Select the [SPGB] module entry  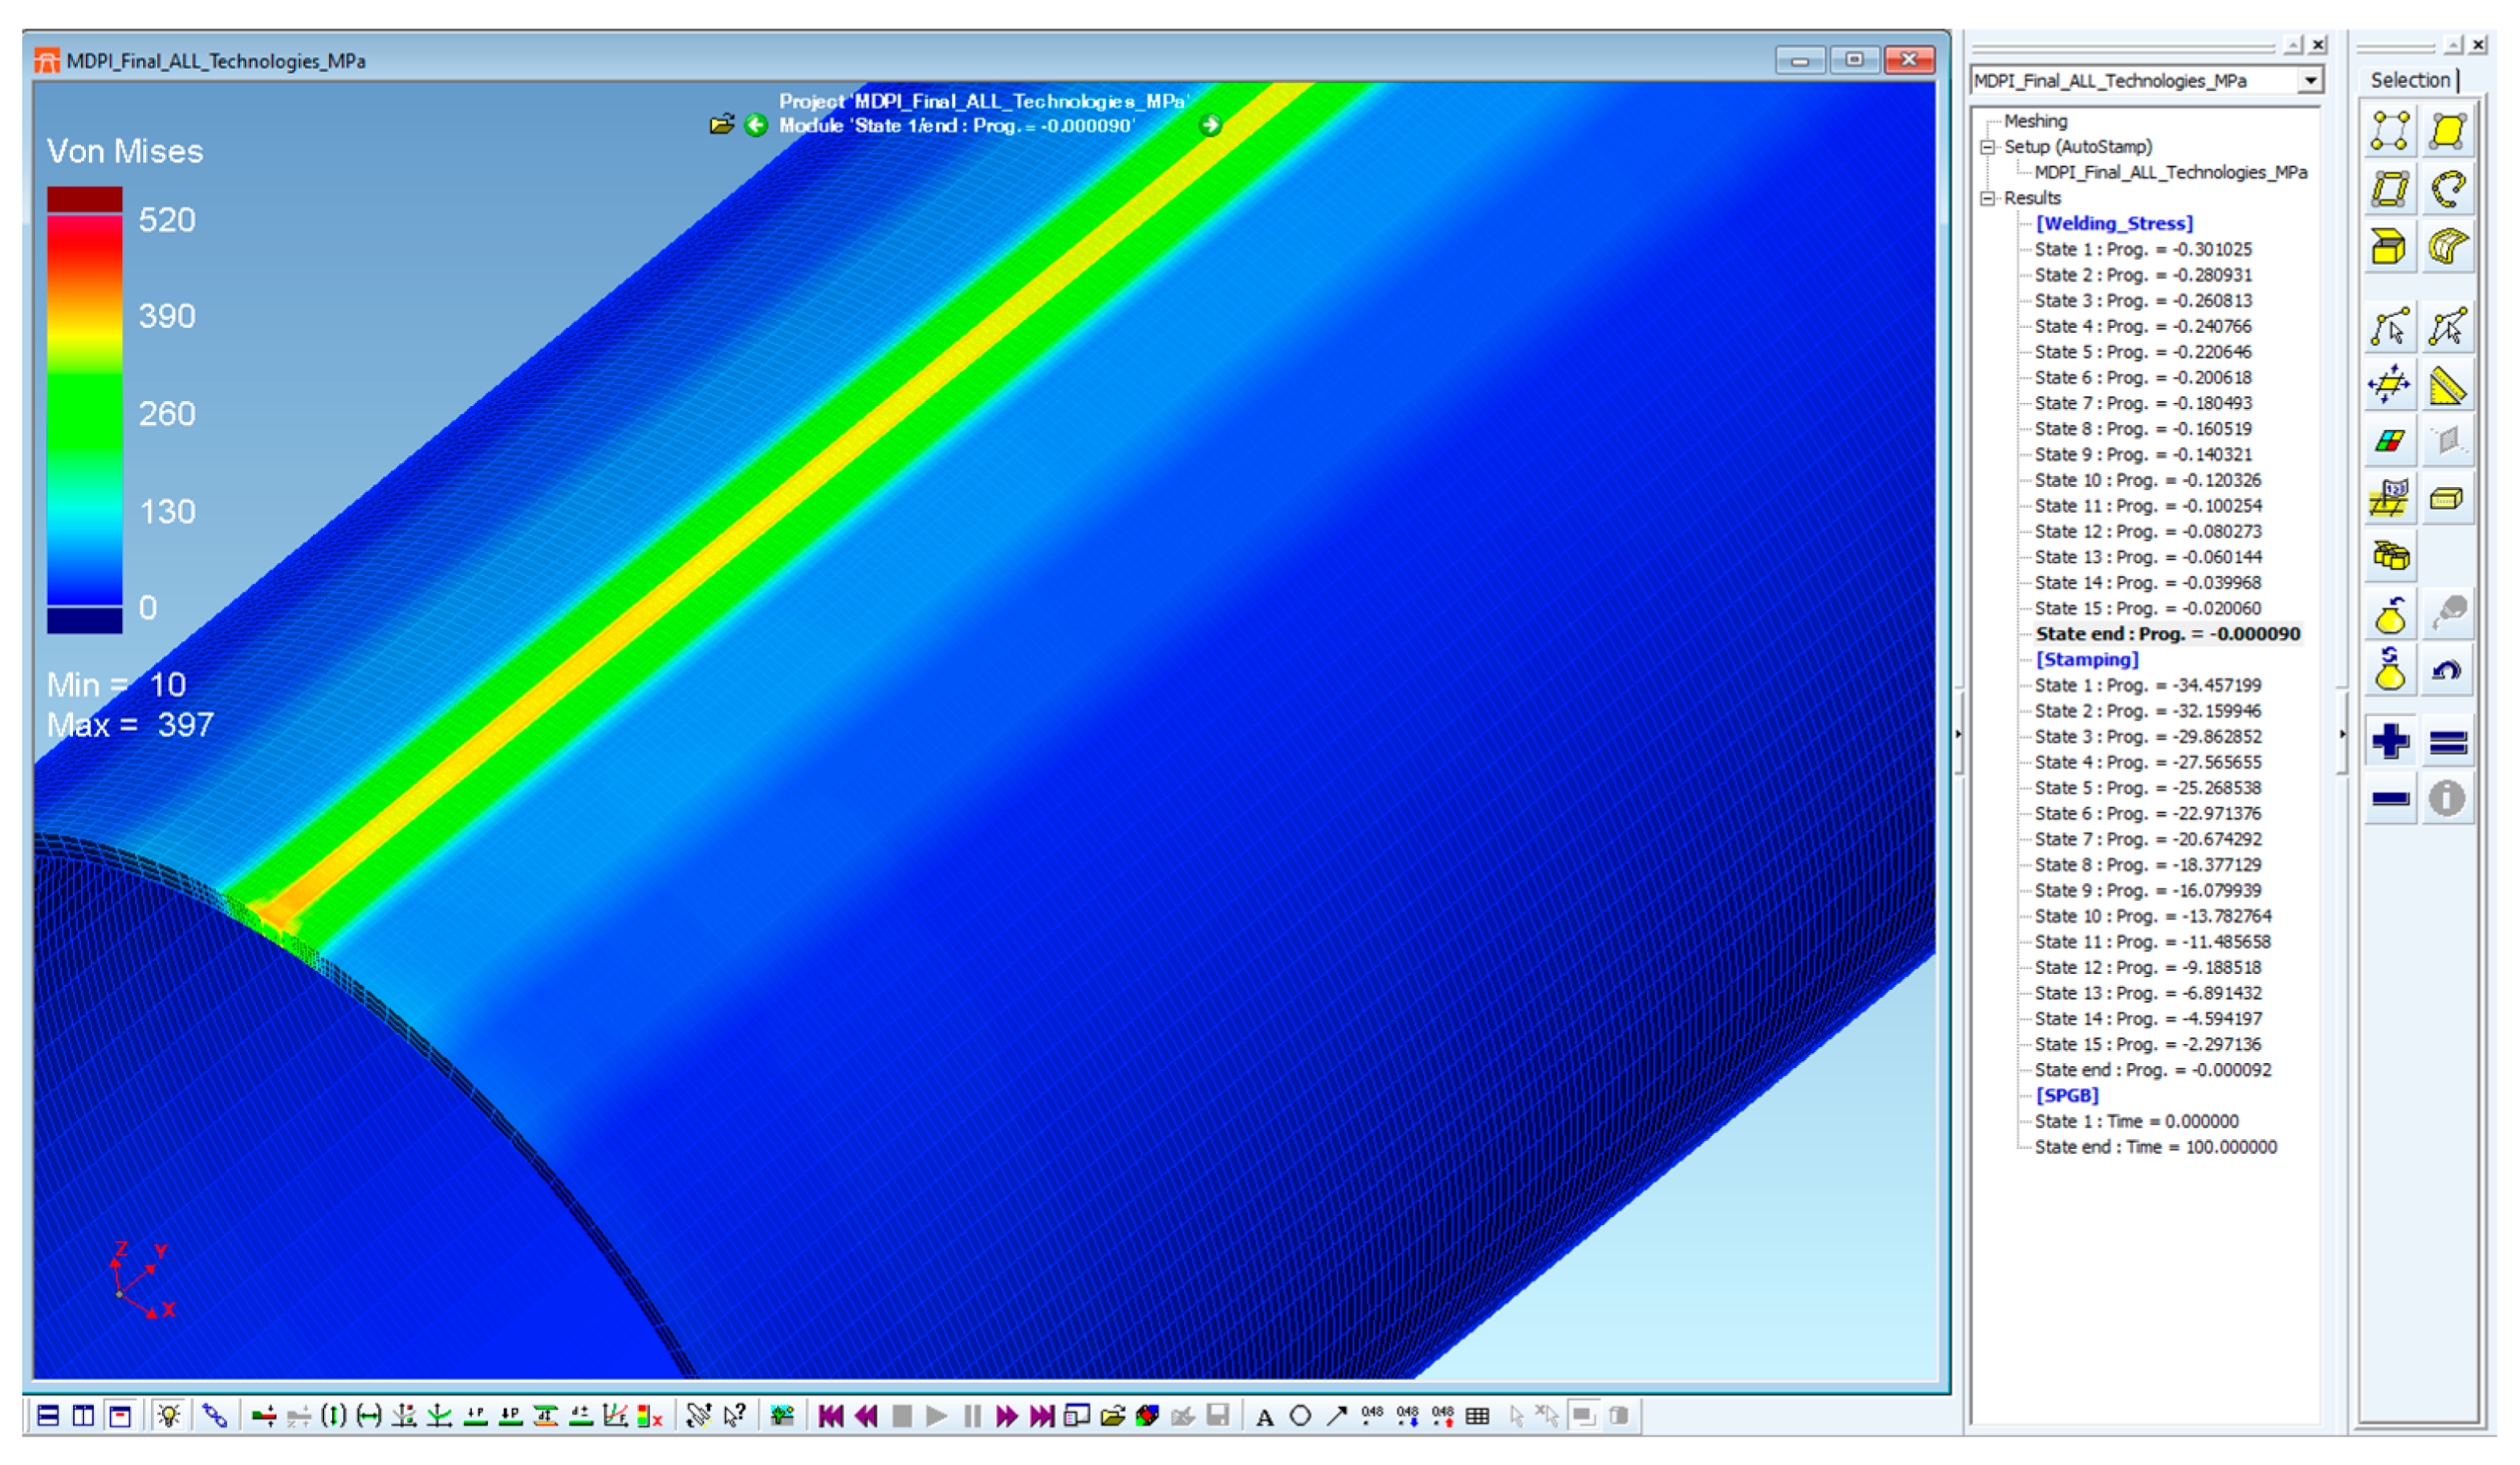2067,1096
